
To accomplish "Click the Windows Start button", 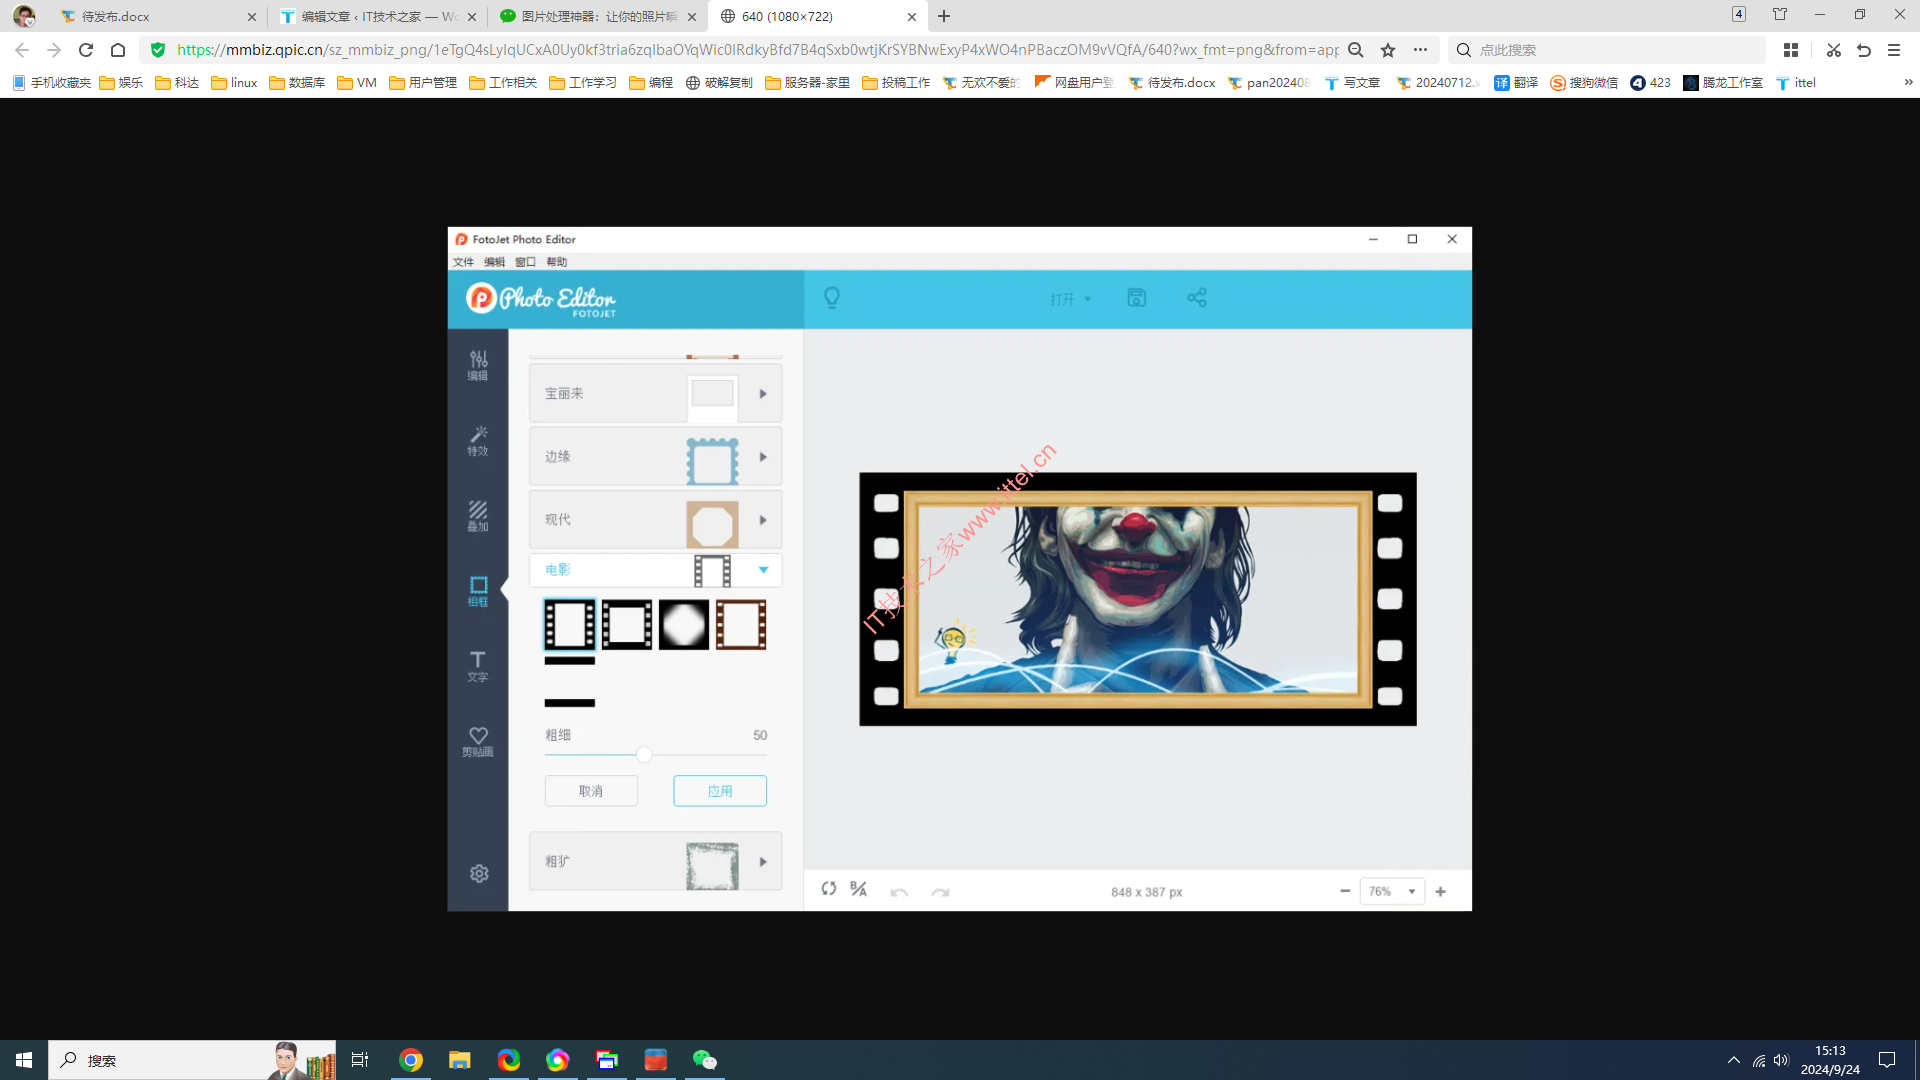I will 24,1060.
